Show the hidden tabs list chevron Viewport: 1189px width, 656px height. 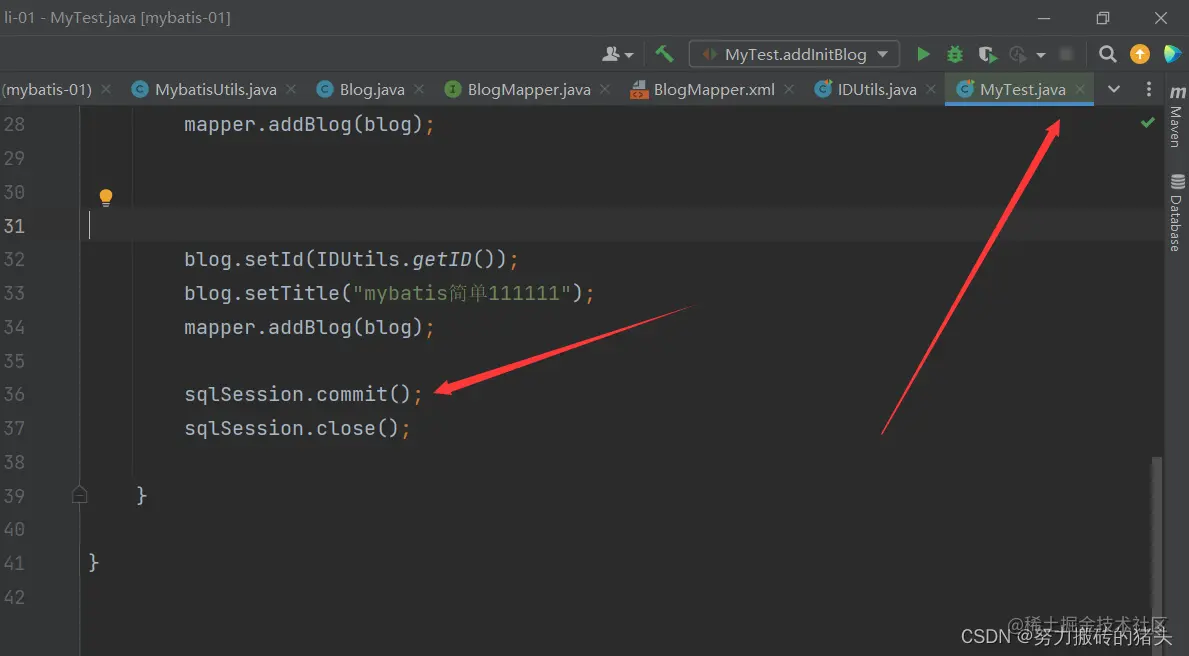pos(1114,89)
